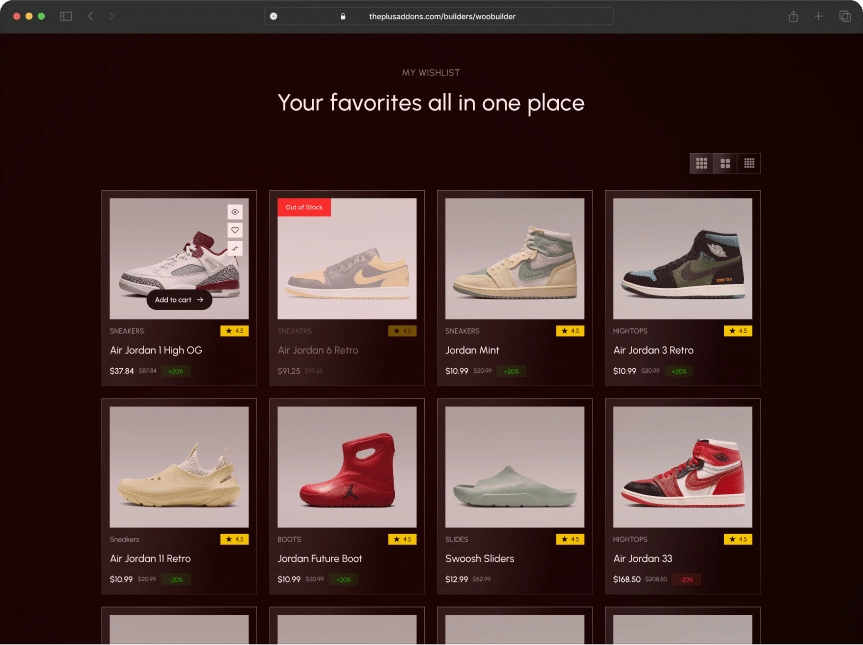The height and width of the screenshot is (645, 863).
Task: Open quick view for Air Jordan 1 High OG
Action: coord(234,211)
